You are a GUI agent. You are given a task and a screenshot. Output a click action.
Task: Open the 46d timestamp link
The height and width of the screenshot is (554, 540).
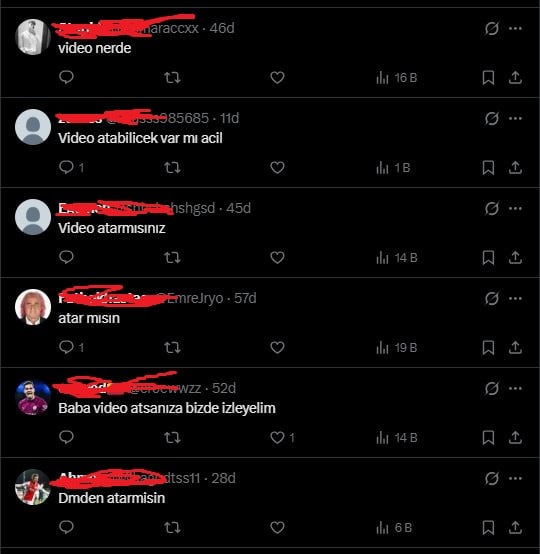(x=222, y=28)
